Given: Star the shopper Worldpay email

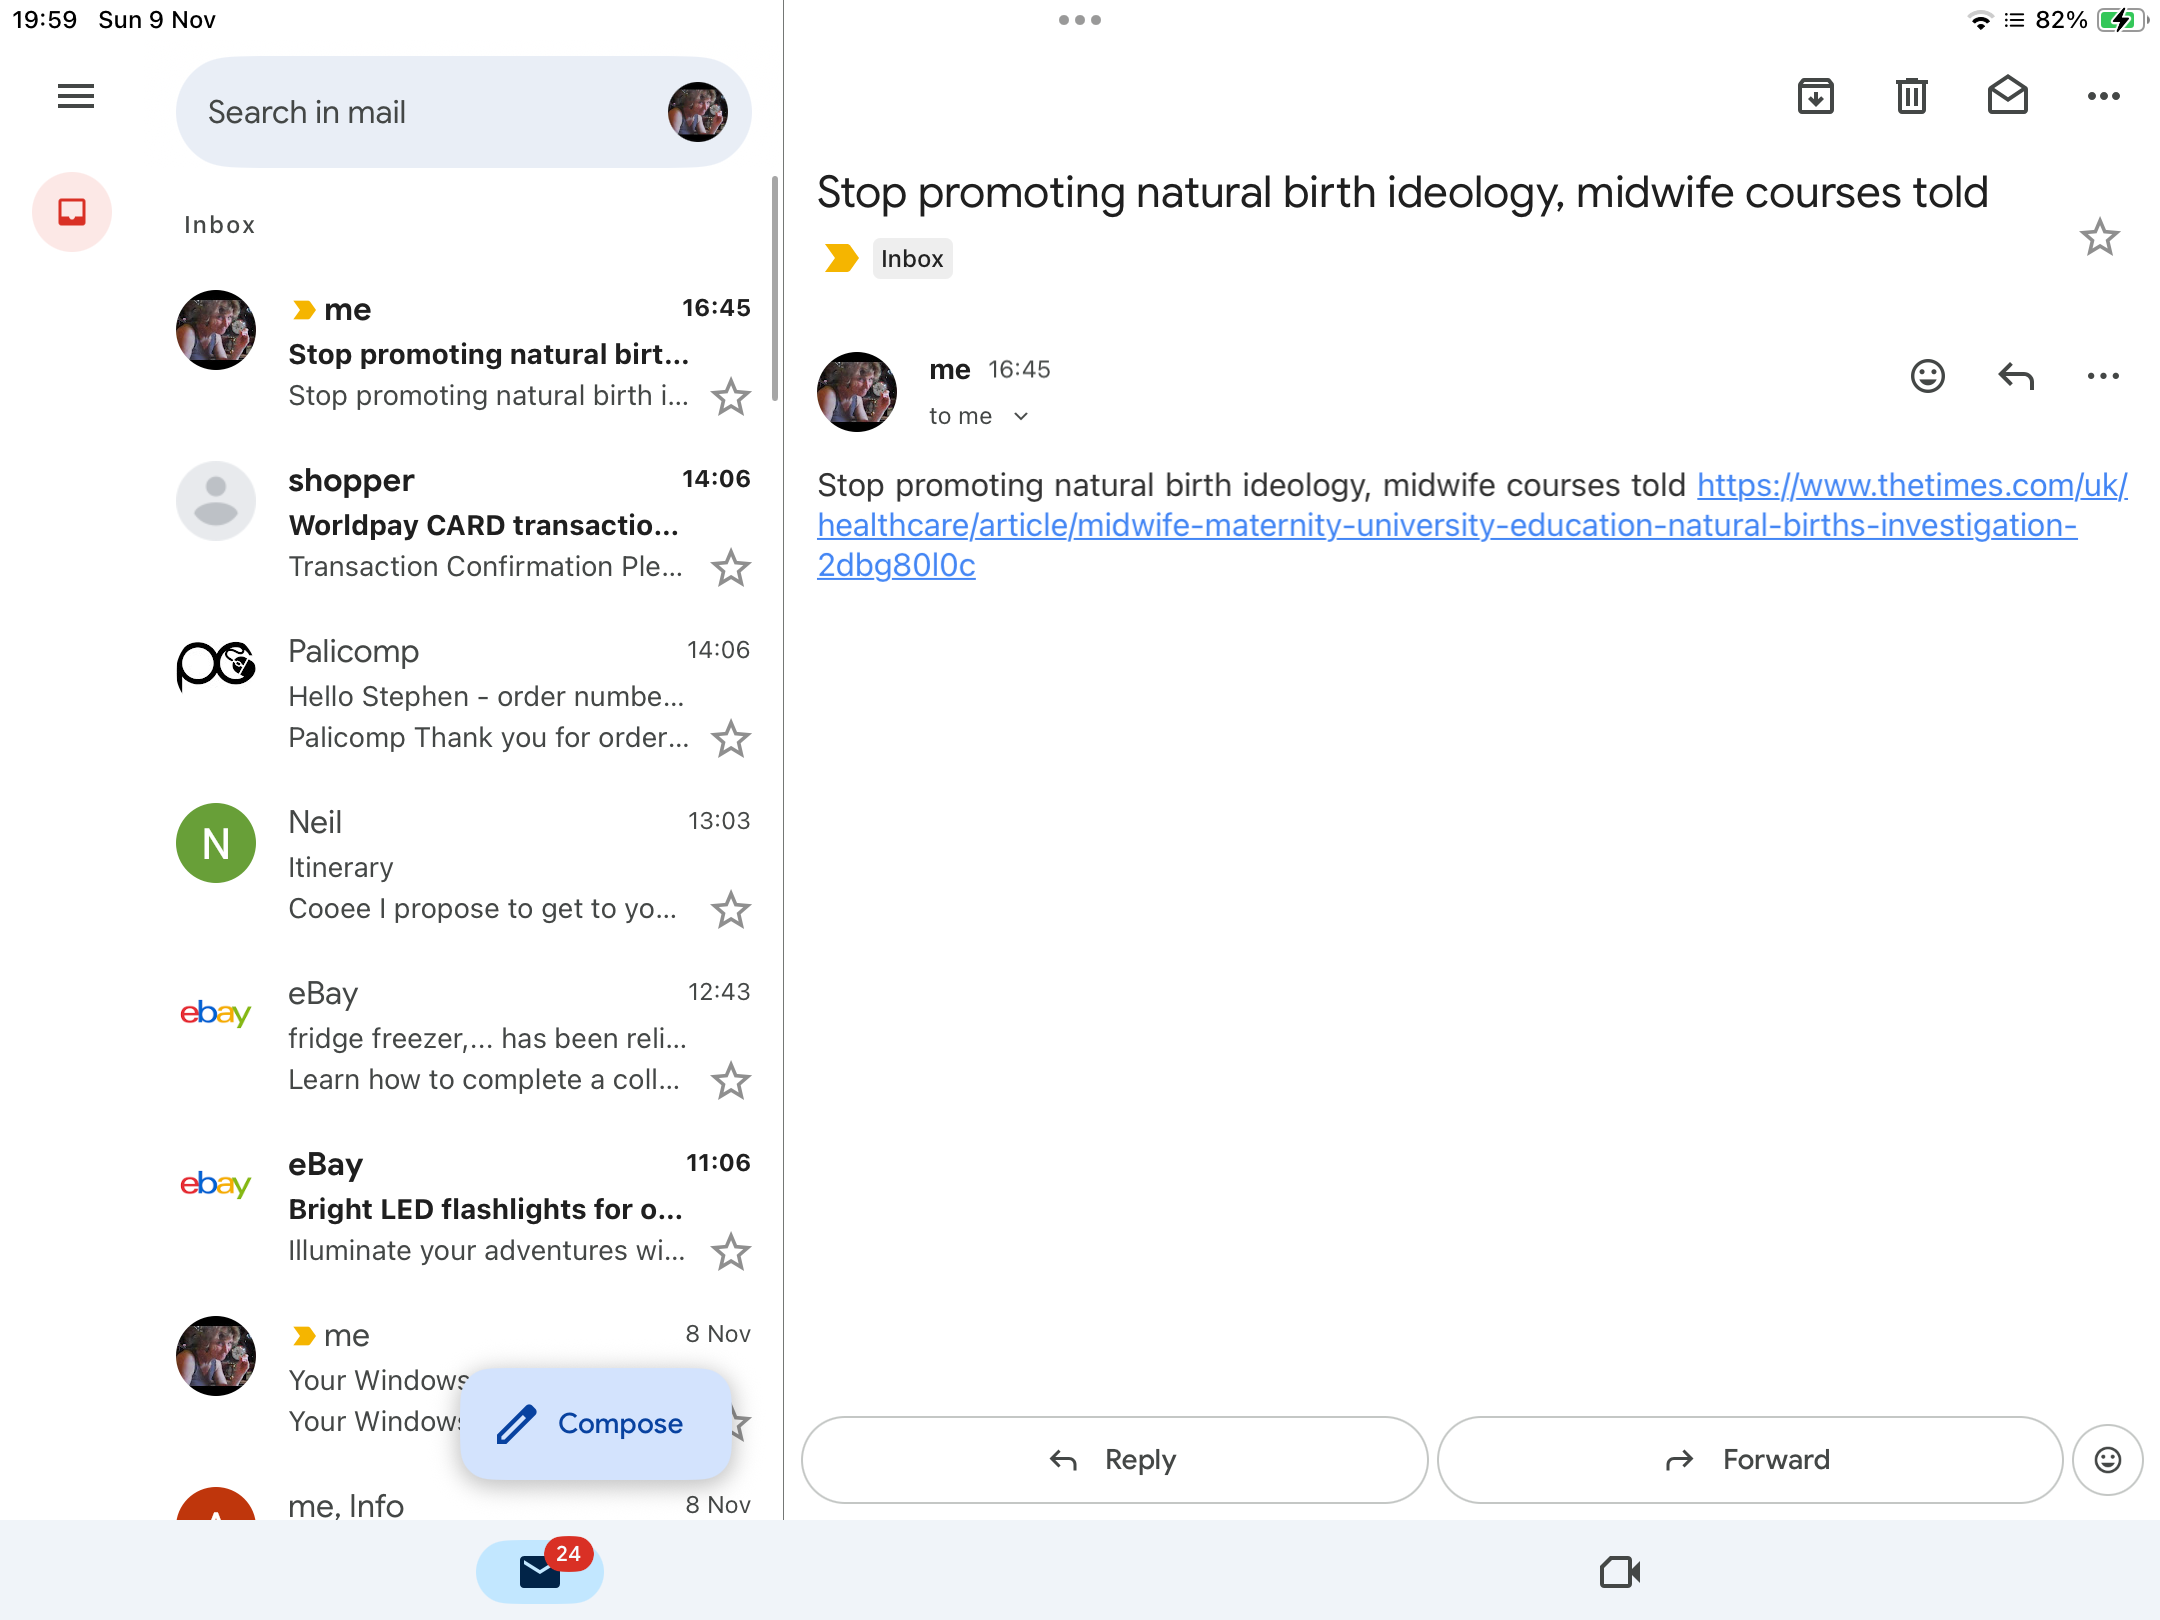Looking at the screenshot, I should point(731,568).
